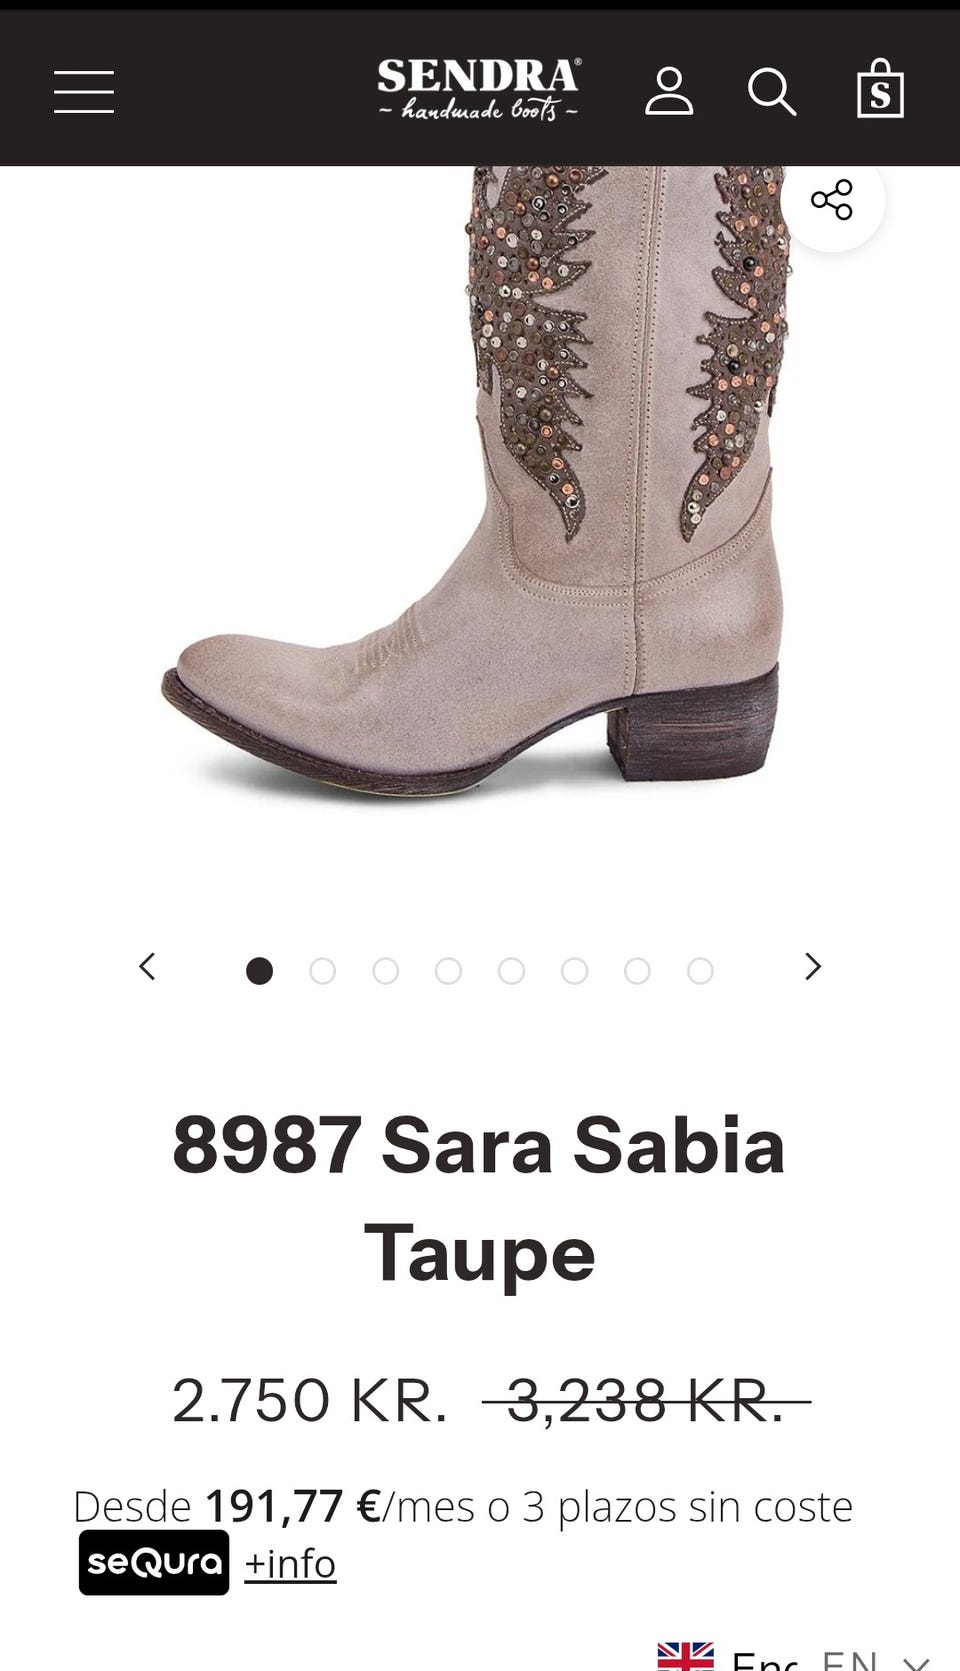Expand the EN language dropdown chevron
Viewport: 960px width, 1671px height.
coord(917,1662)
